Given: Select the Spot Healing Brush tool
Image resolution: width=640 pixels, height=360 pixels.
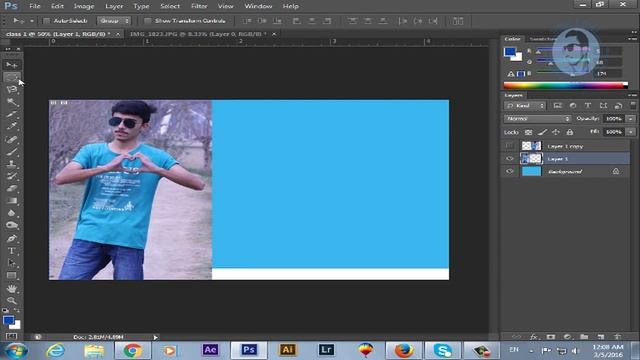Looking at the screenshot, I should 11,139.
